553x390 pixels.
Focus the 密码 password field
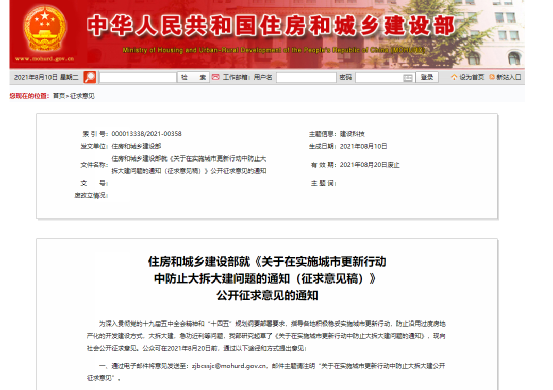pyautogui.click(x=384, y=78)
